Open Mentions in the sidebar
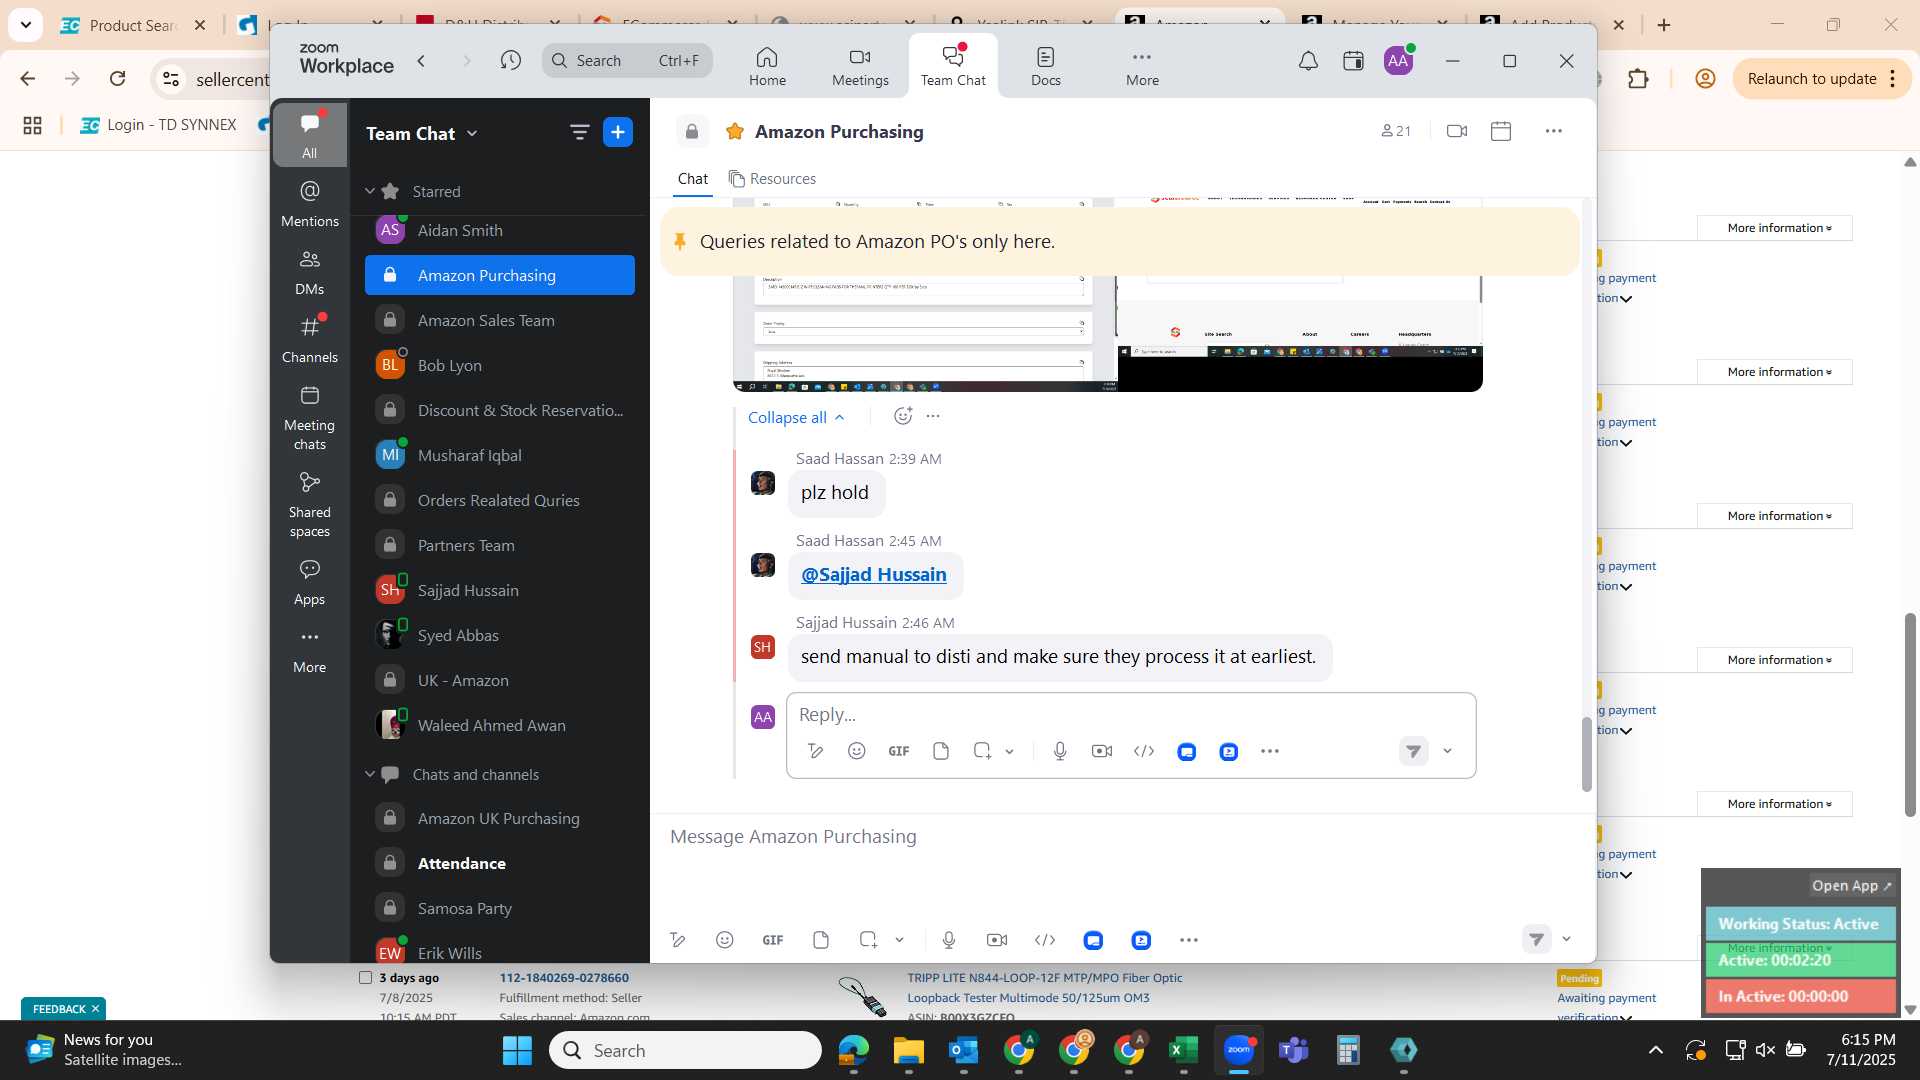Screen dimensions: 1920x1080 [x=310, y=203]
